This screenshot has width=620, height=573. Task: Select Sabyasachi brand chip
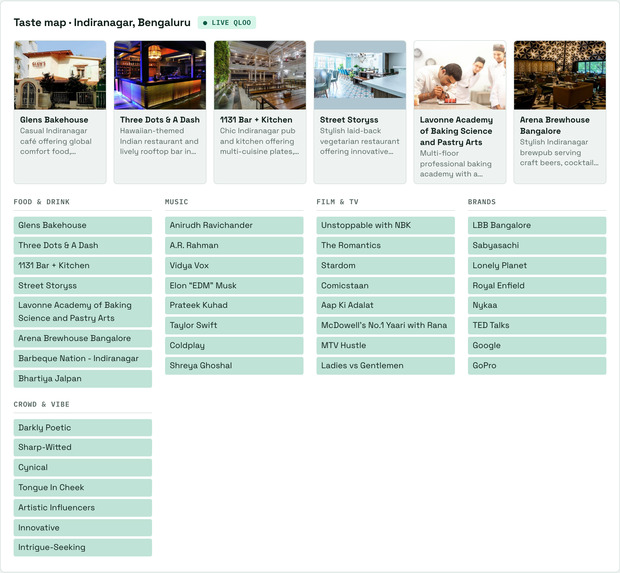click(537, 246)
